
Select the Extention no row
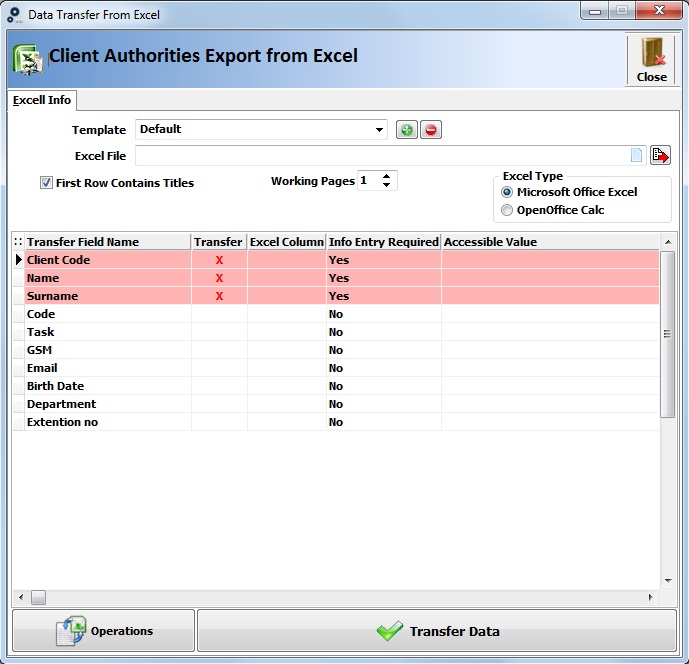(x=336, y=422)
